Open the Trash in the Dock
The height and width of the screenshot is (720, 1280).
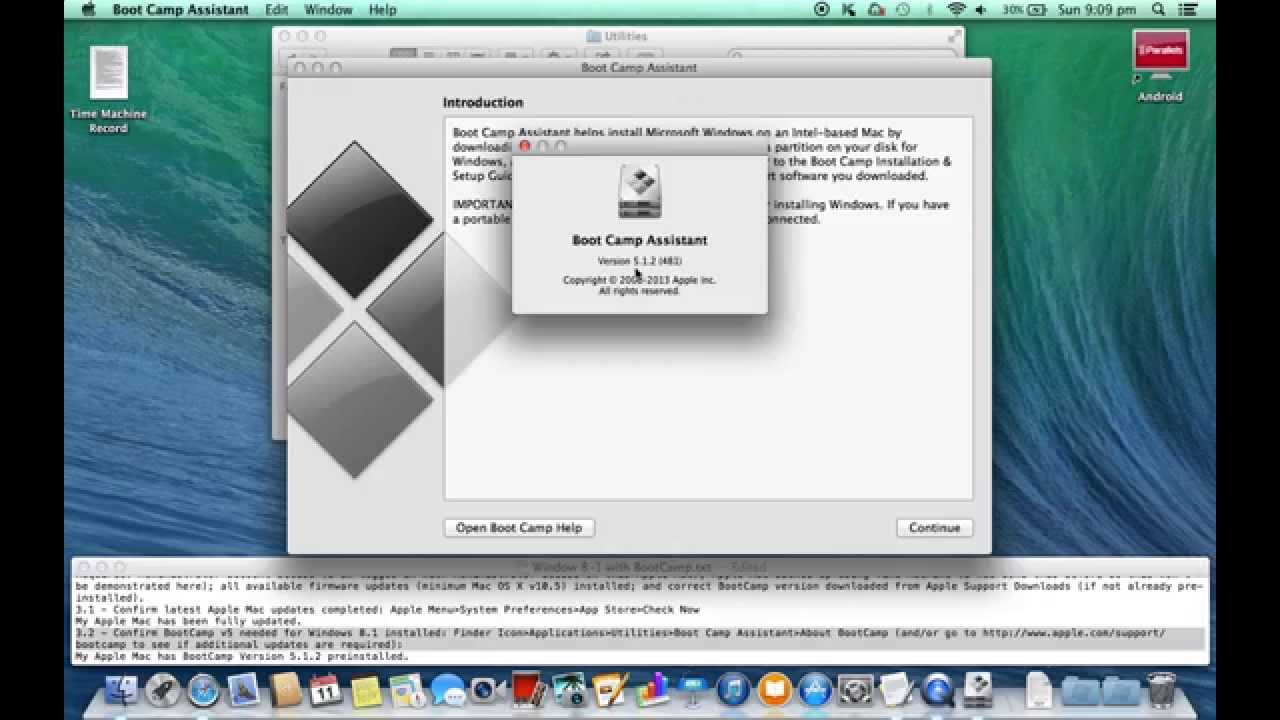[1161, 692]
